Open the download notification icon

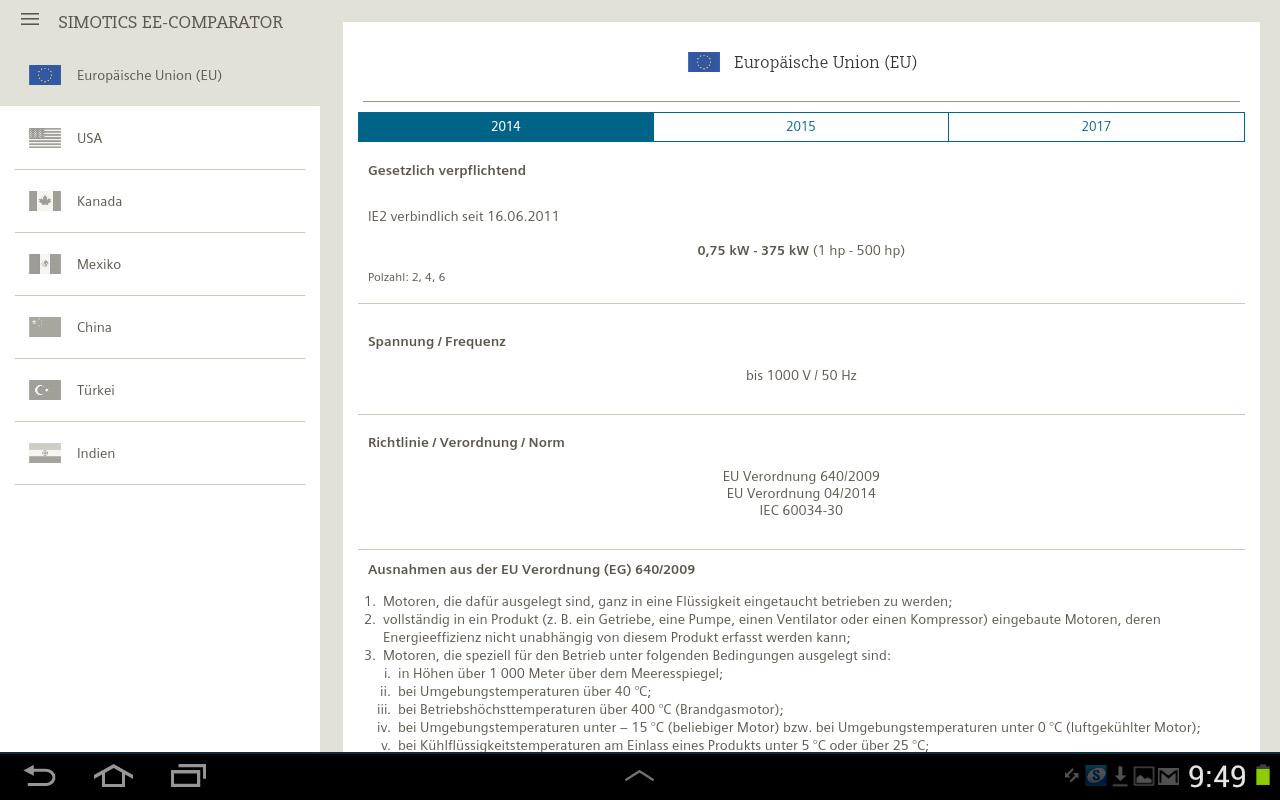tap(1120, 776)
